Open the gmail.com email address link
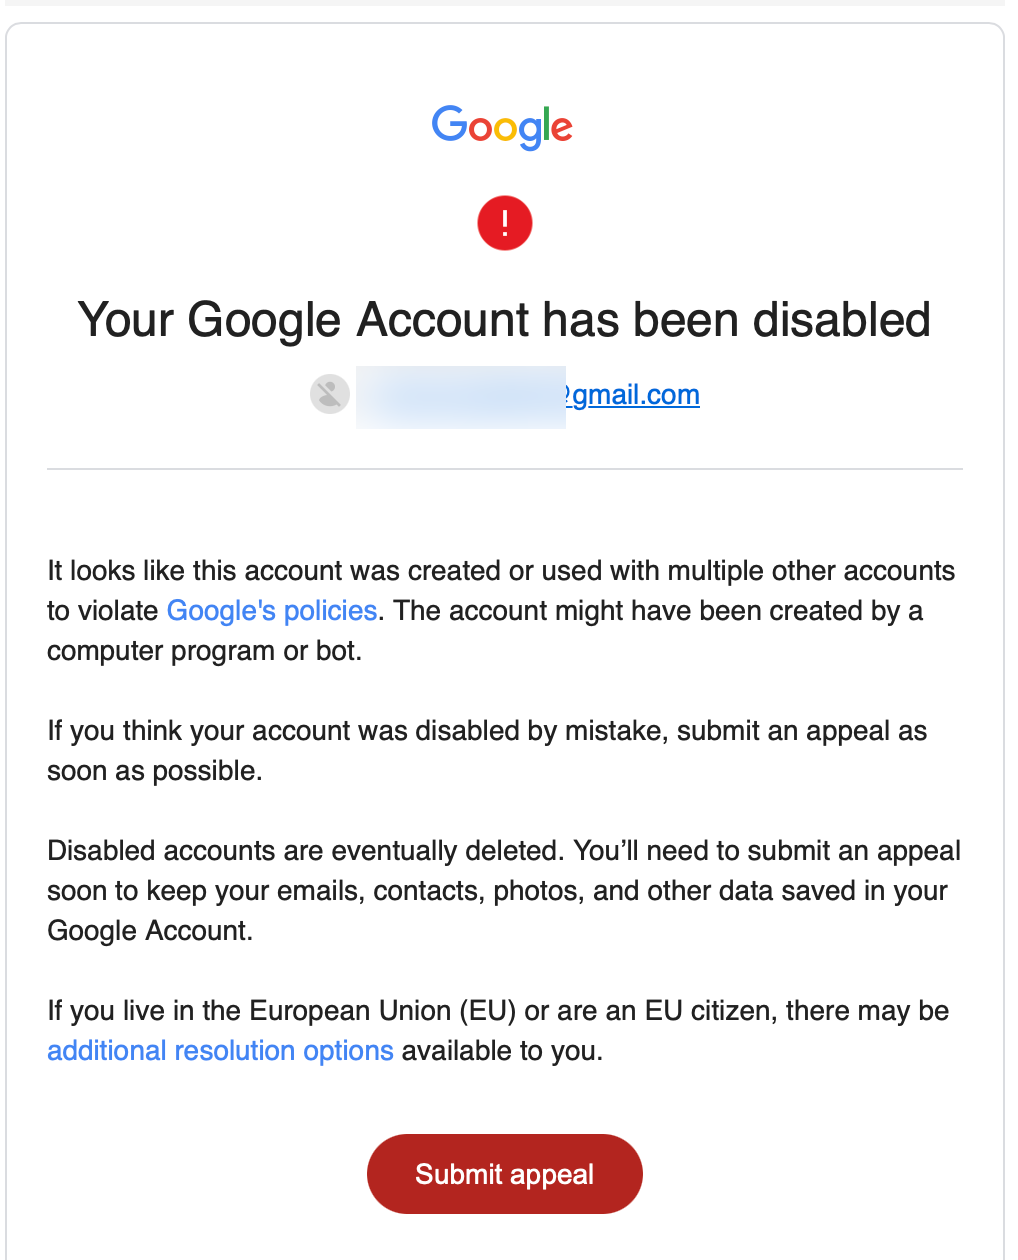The image size is (1018, 1260). 632,395
